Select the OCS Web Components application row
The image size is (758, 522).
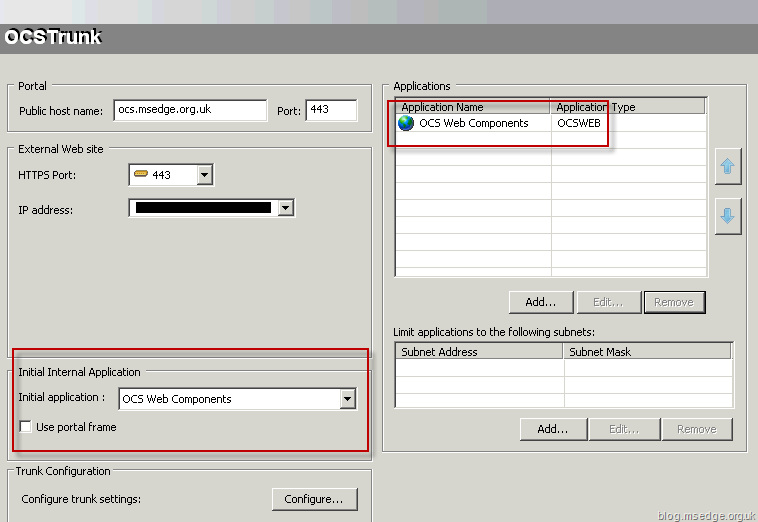tap(551, 123)
